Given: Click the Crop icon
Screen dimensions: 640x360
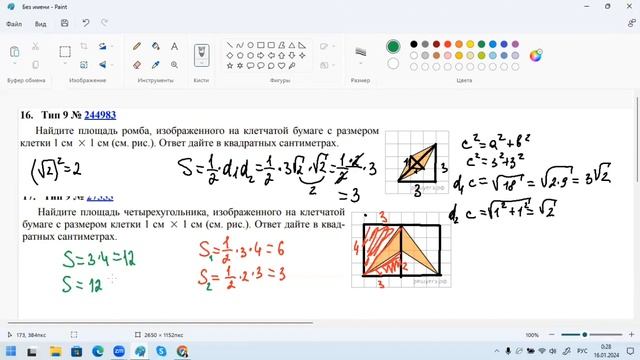Looking at the screenshot, I should coord(84,46).
